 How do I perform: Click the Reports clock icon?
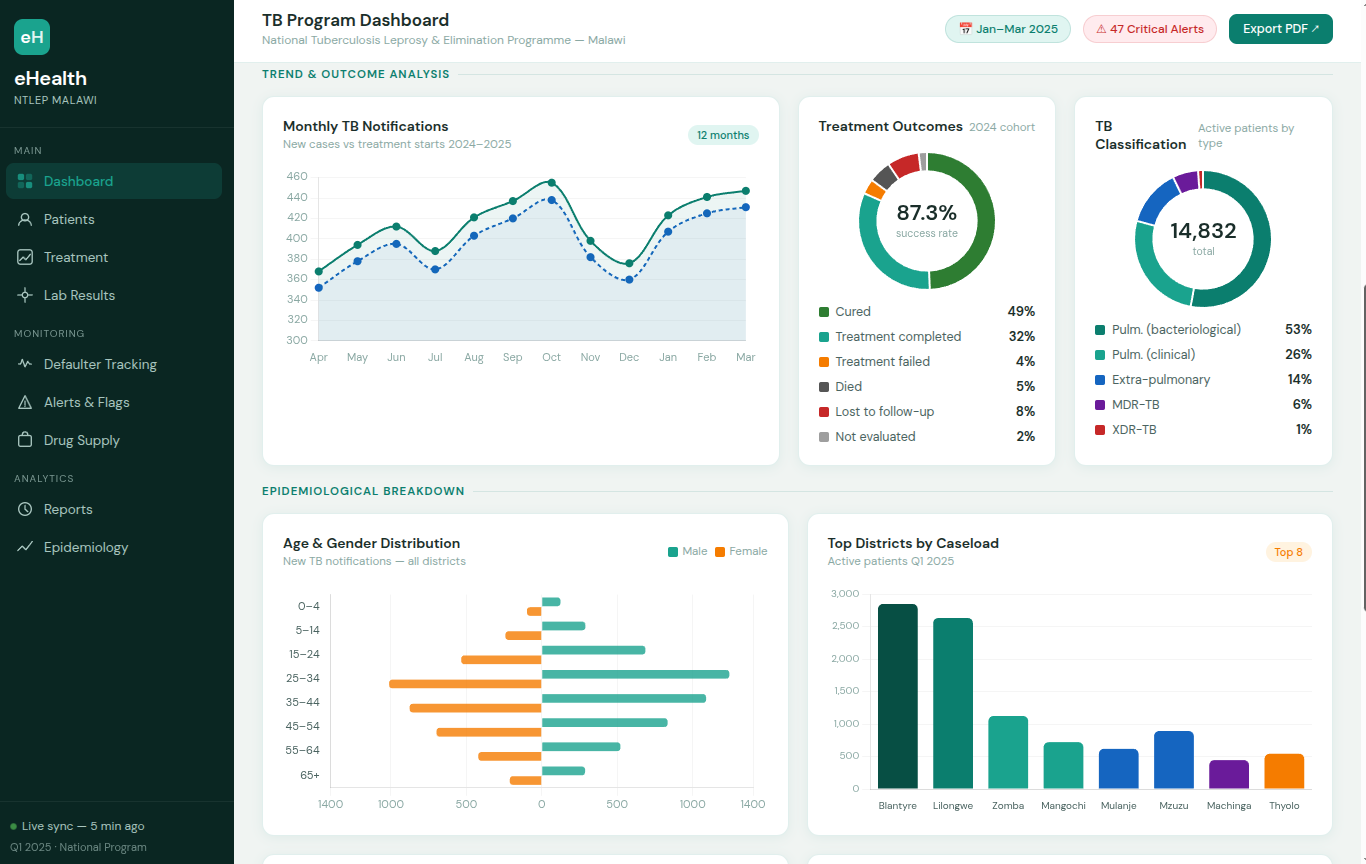click(x=25, y=509)
